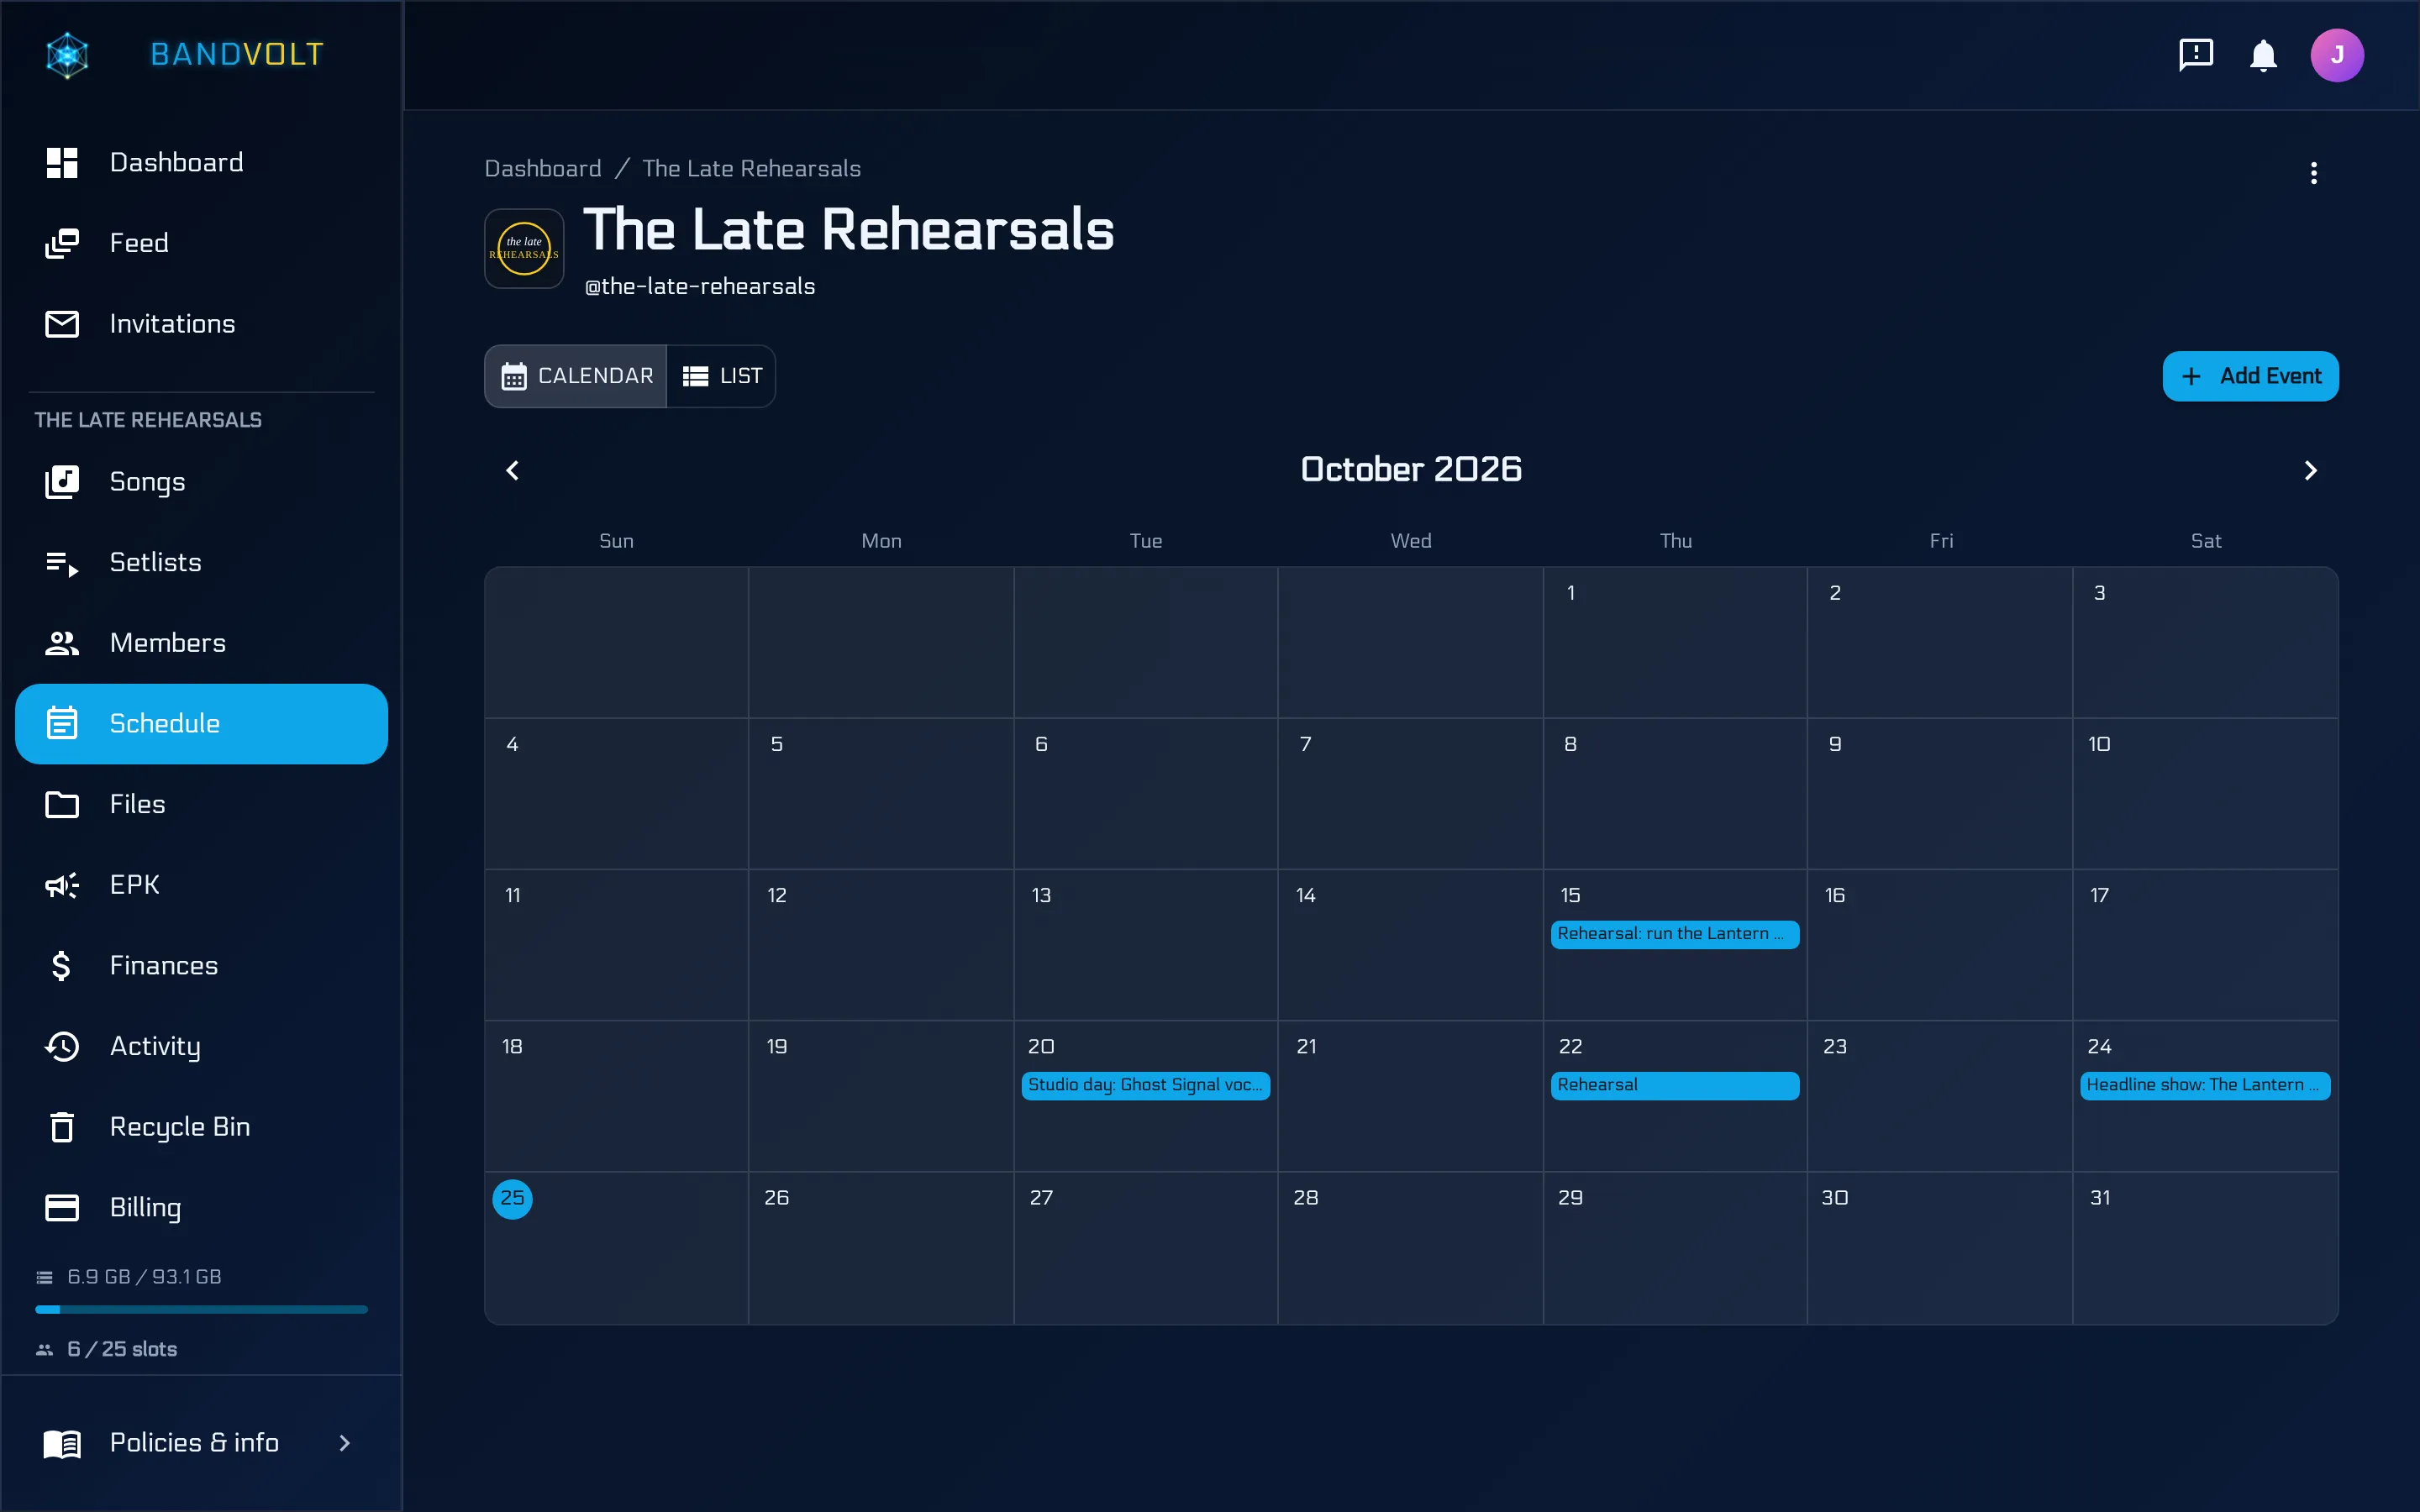The height and width of the screenshot is (1512, 2420).
Task: Open the Recycle Bin
Action: pos(201,1127)
